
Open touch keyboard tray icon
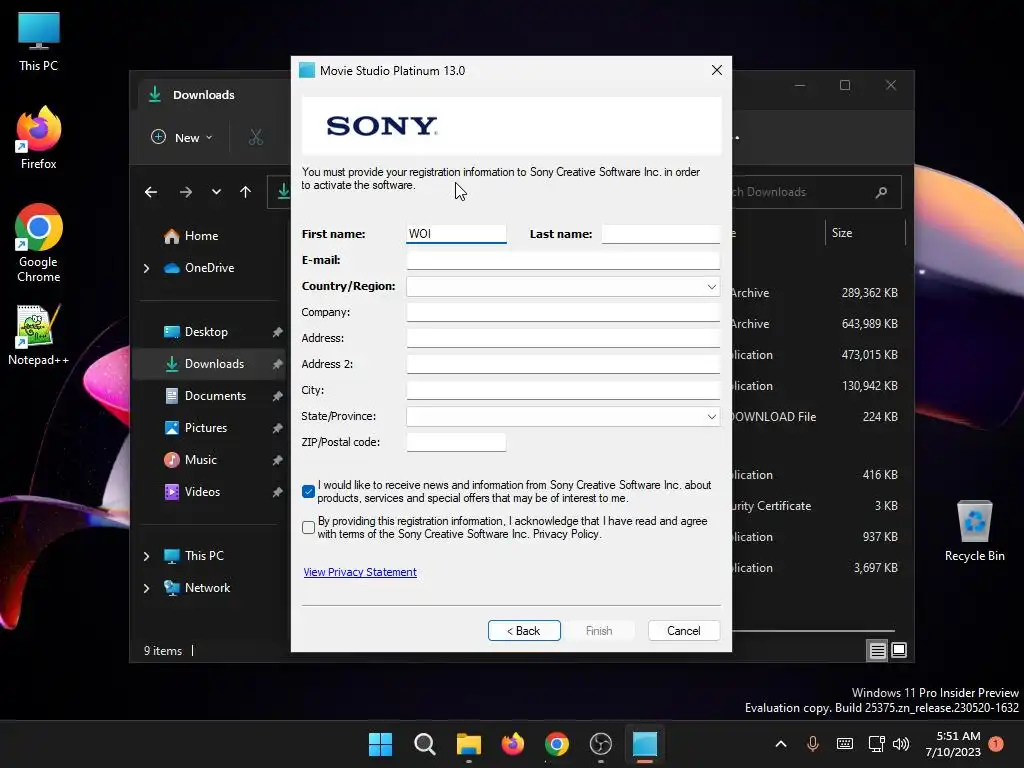(x=844, y=744)
